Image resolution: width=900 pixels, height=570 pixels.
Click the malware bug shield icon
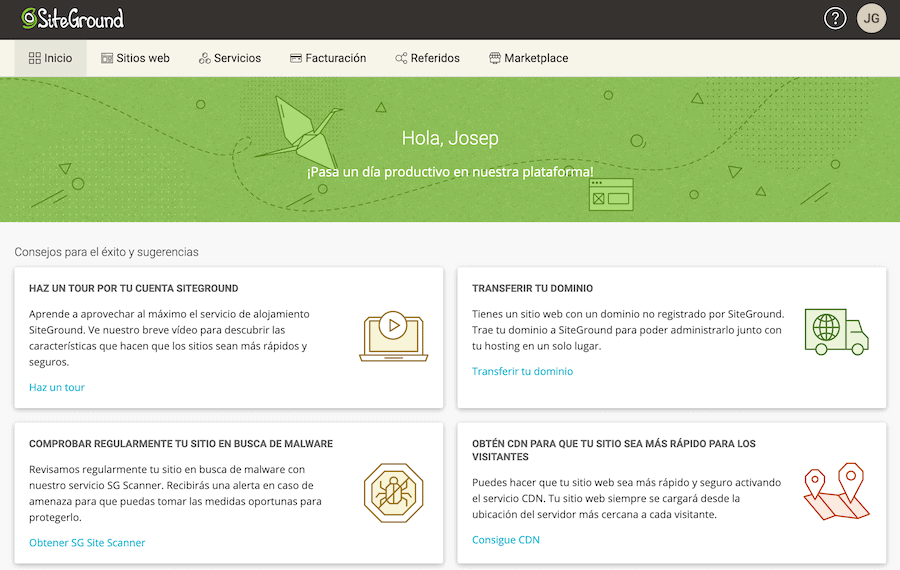(x=394, y=493)
